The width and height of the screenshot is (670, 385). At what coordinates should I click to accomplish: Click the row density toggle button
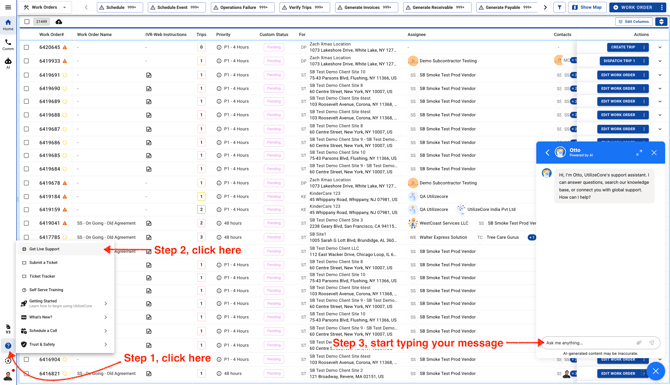(x=661, y=21)
